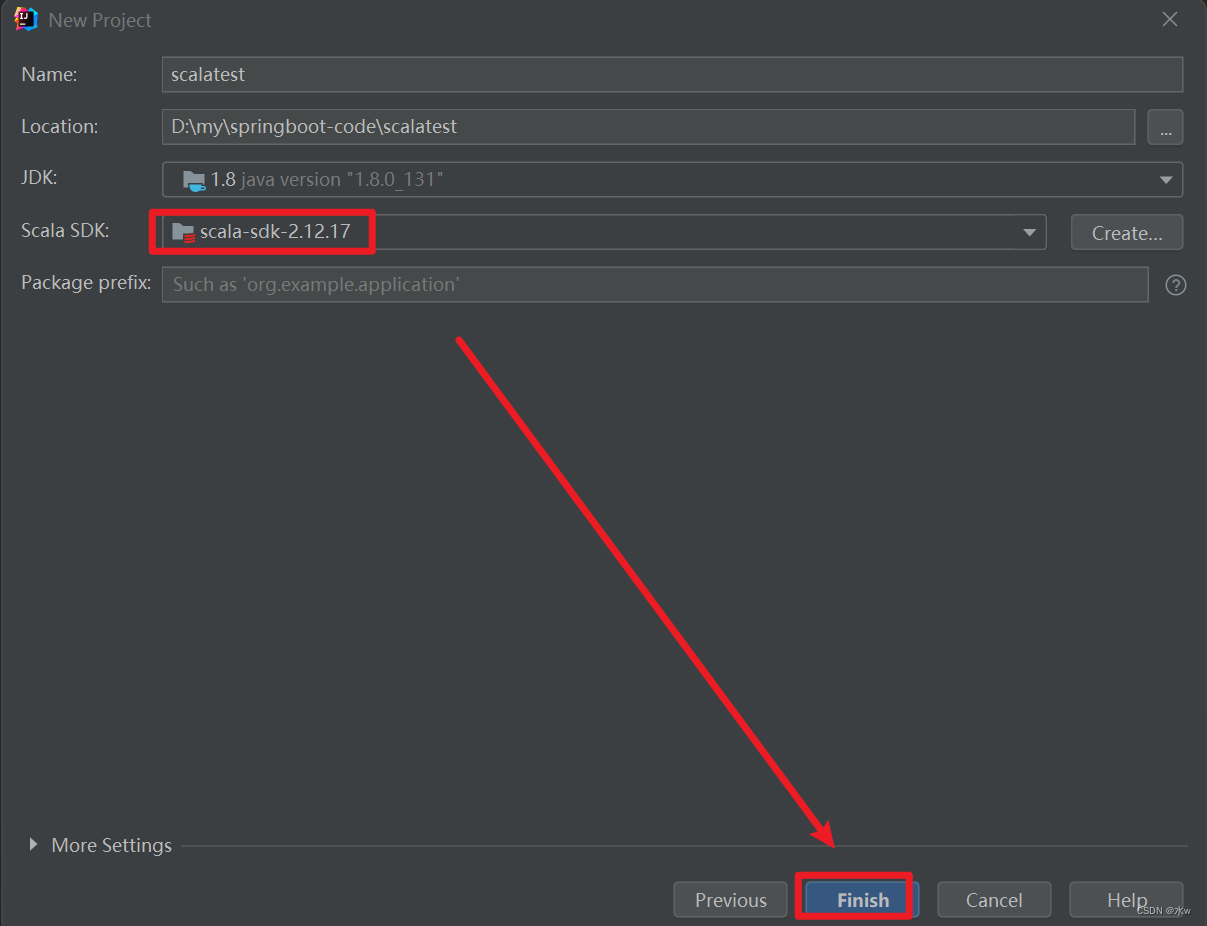The width and height of the screenshot is (1207, 926).
Task: Open the browse '...' button for Location
Action: (x=1165, y=127)
